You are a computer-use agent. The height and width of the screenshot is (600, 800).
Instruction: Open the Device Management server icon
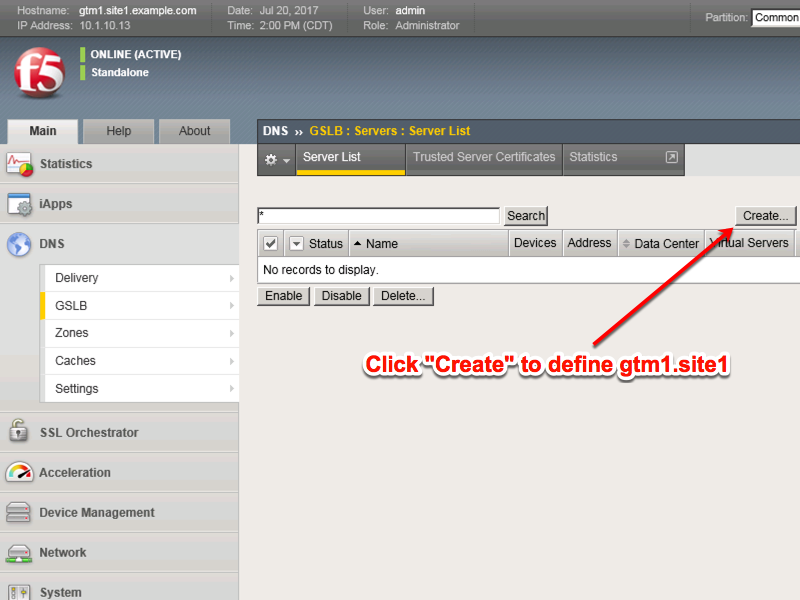pyautogui.click(x=18, y=512)
